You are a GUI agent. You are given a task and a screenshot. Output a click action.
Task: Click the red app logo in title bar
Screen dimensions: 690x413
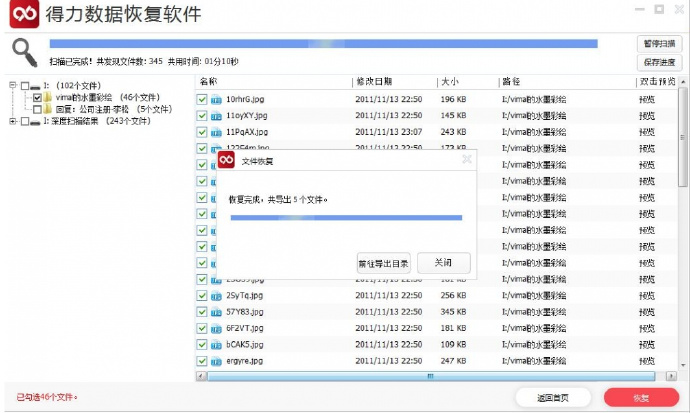pyautogui.click(x=24, y=13)
